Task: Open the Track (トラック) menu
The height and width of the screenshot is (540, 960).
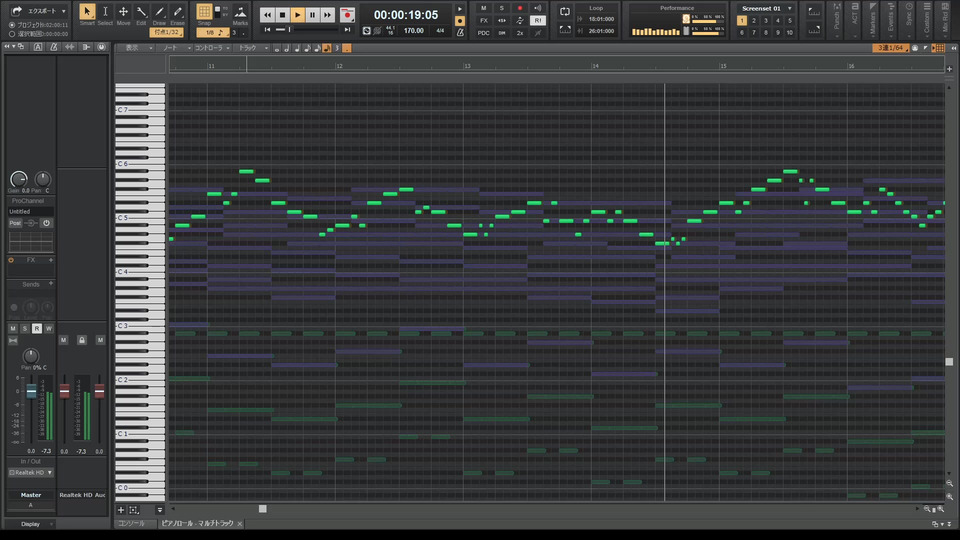Action: coord(253,48)
